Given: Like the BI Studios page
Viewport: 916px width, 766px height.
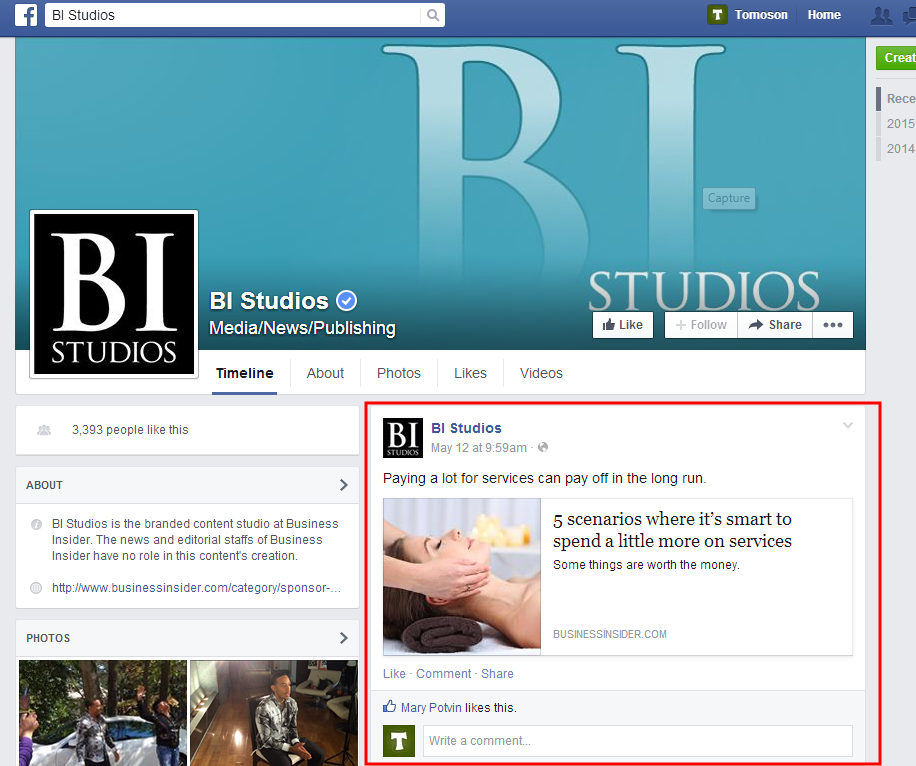Looking at the screenshot, I should click(x=622, y=325).
